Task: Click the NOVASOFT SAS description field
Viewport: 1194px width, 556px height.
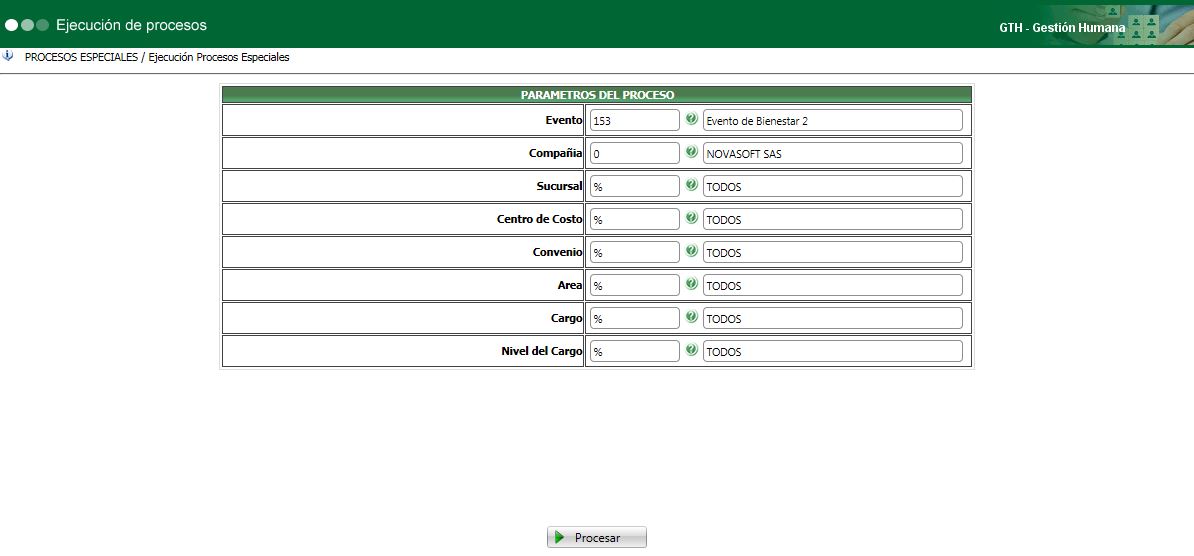Action: point(832,153)
